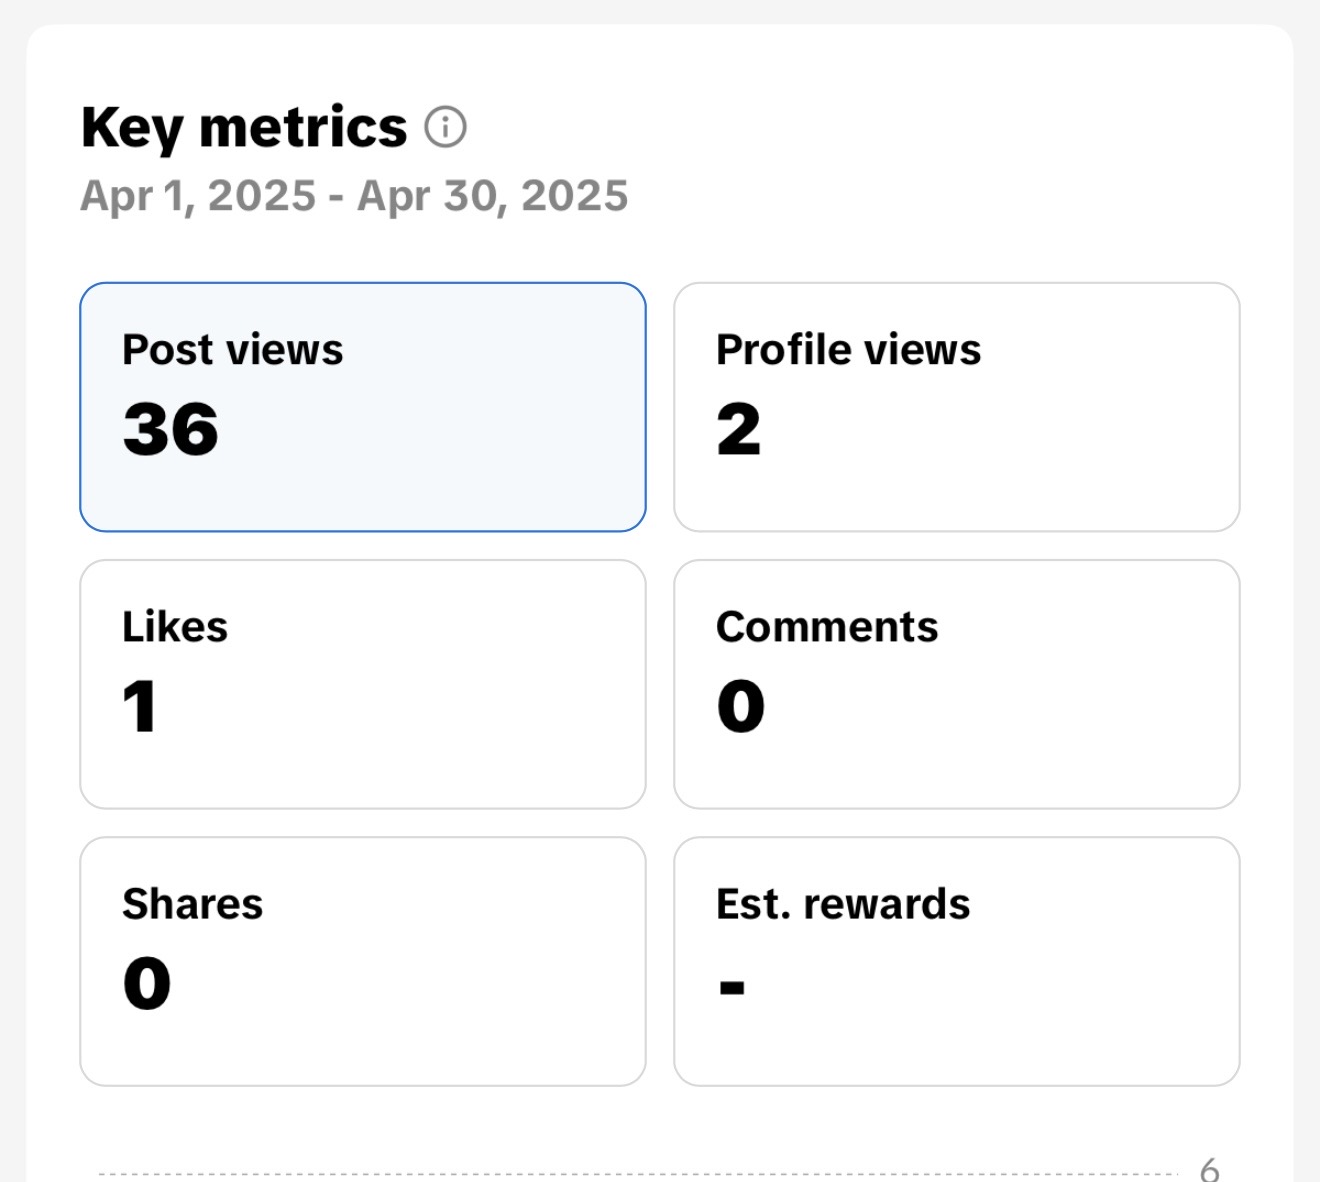Screen dimensions: 1320x1182
Task: Click the info icon beside Key metrics
Action: [x=445, y=128]
